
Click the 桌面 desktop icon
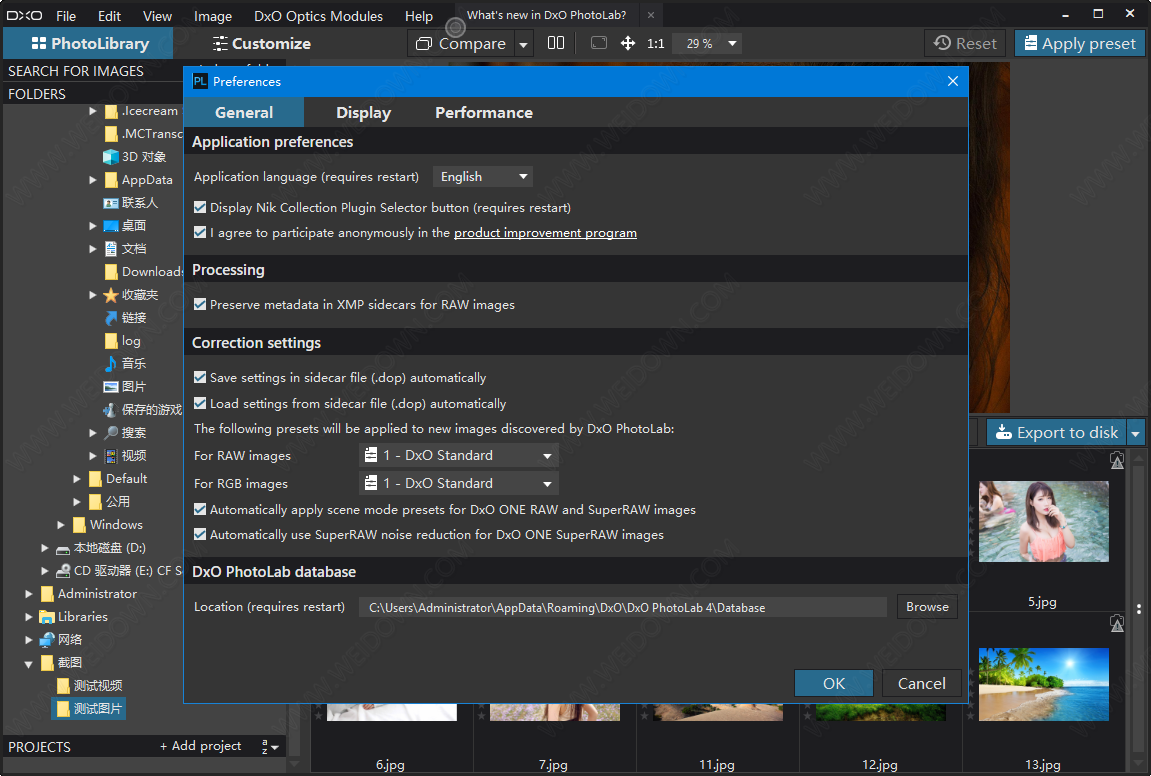(x=111, y=226)
